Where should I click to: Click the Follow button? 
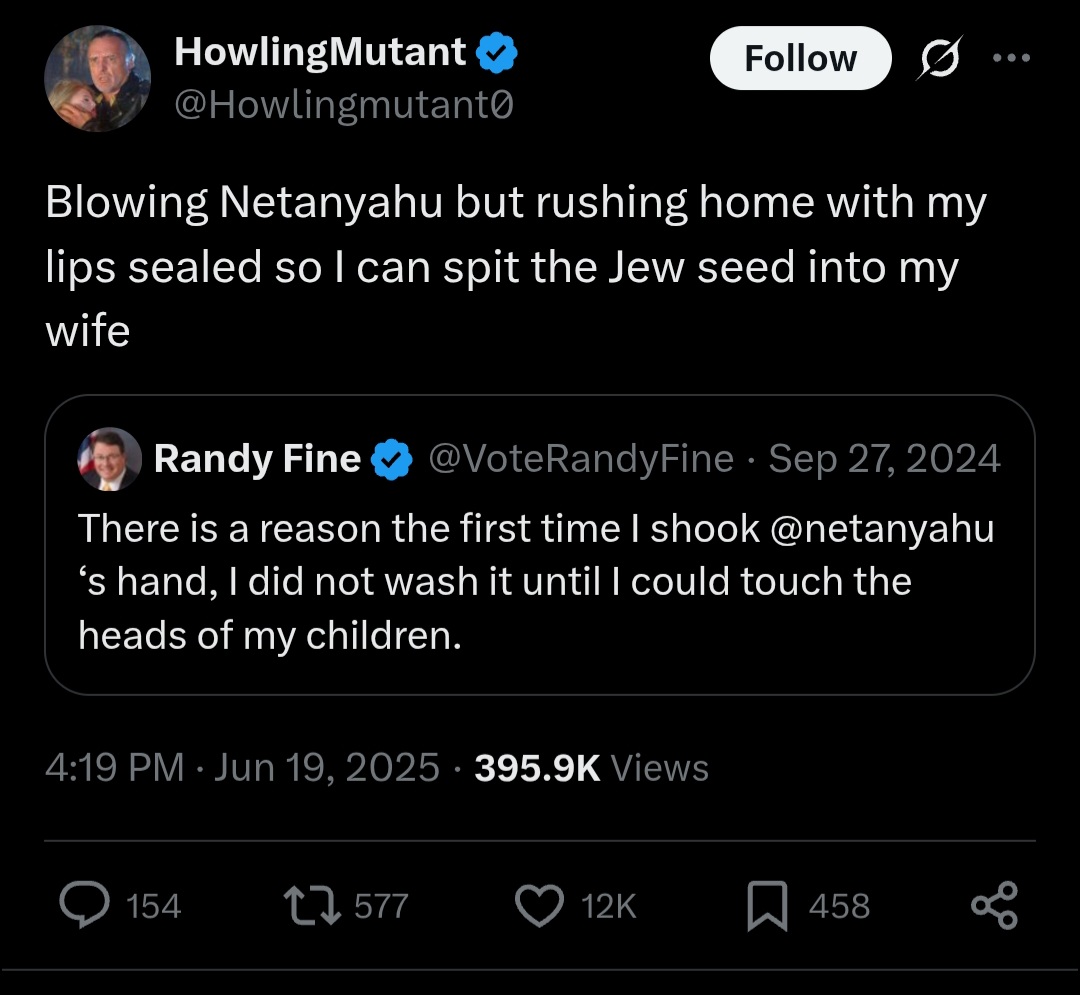[x=800, y=58]
